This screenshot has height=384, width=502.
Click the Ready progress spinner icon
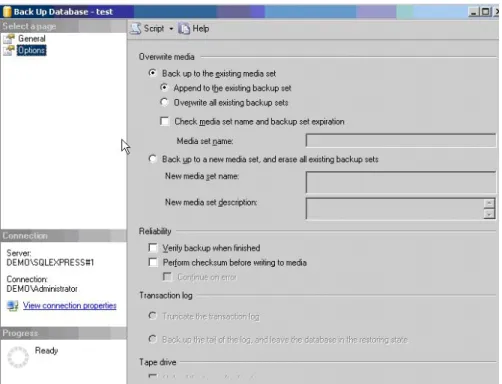point(18,357)
